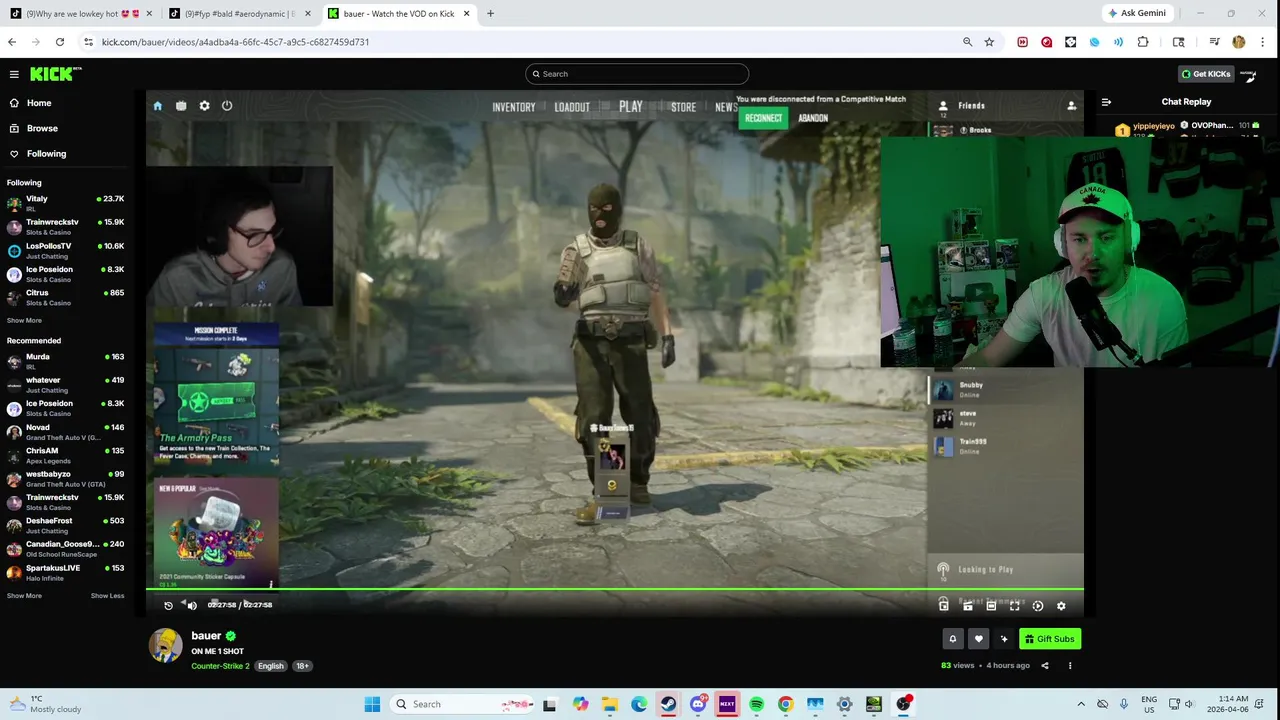
Task: Open the Kick sidebar hamburger menu
Action: [x=14, y=74]
